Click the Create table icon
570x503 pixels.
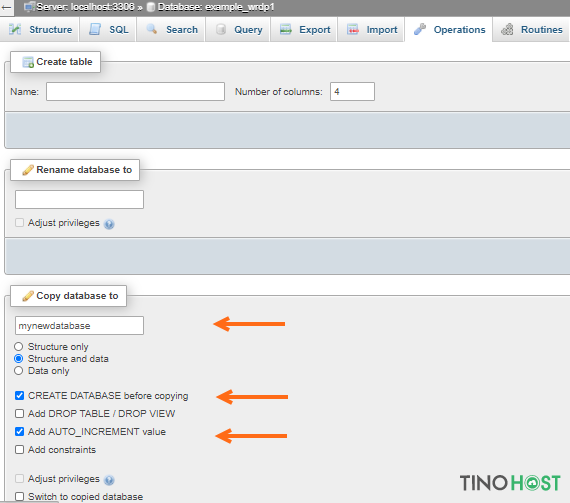(x=28, y=62)
